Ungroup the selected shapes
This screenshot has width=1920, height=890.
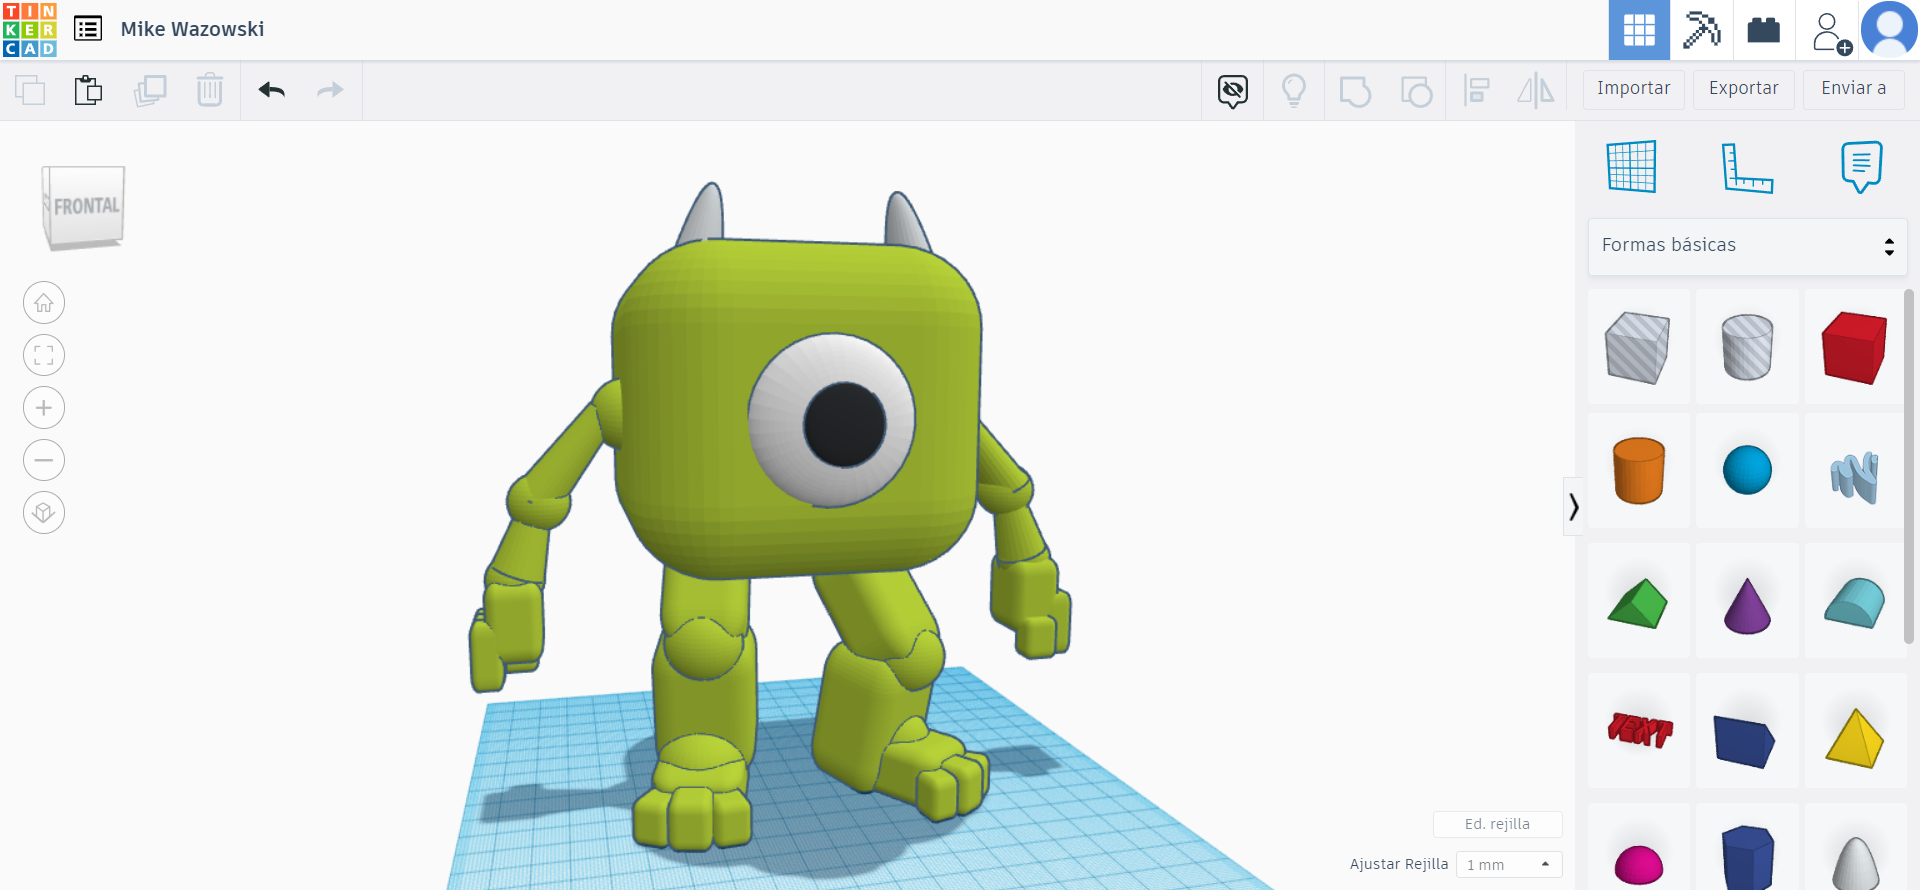tap(1416, 91)
